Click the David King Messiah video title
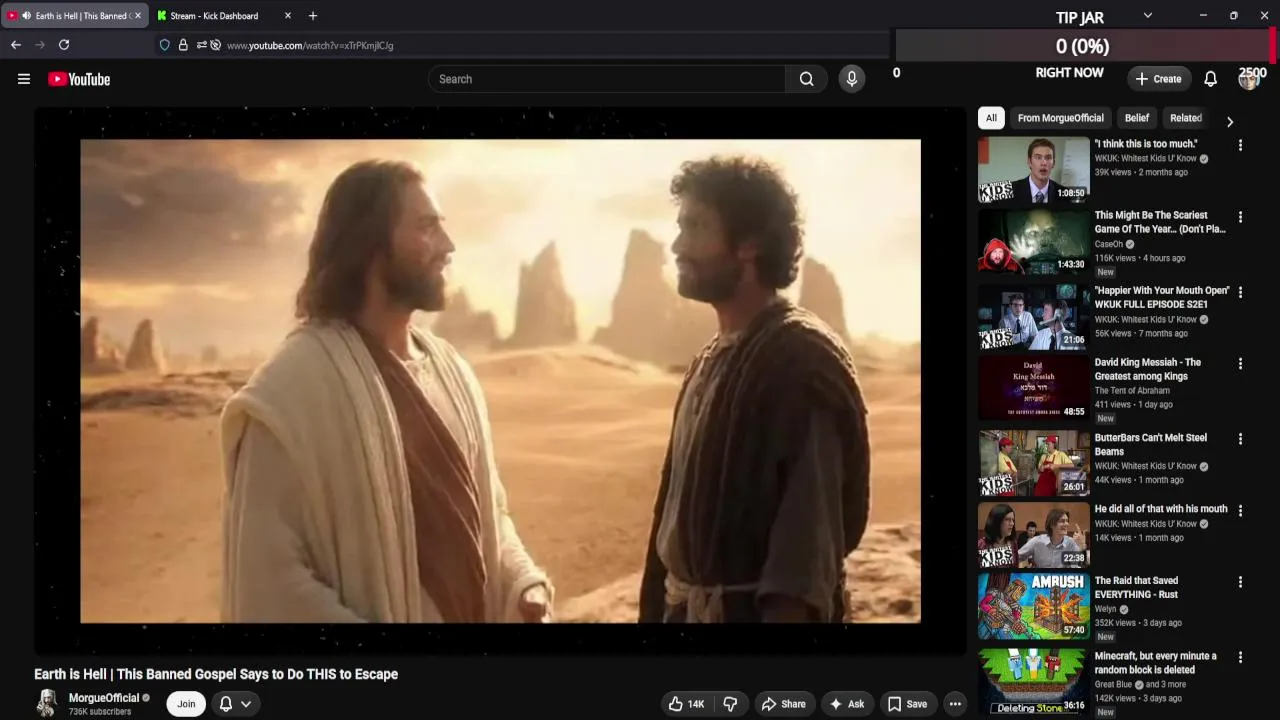The width and height of the screenshot is (1280, 720). pos(1148,369)
